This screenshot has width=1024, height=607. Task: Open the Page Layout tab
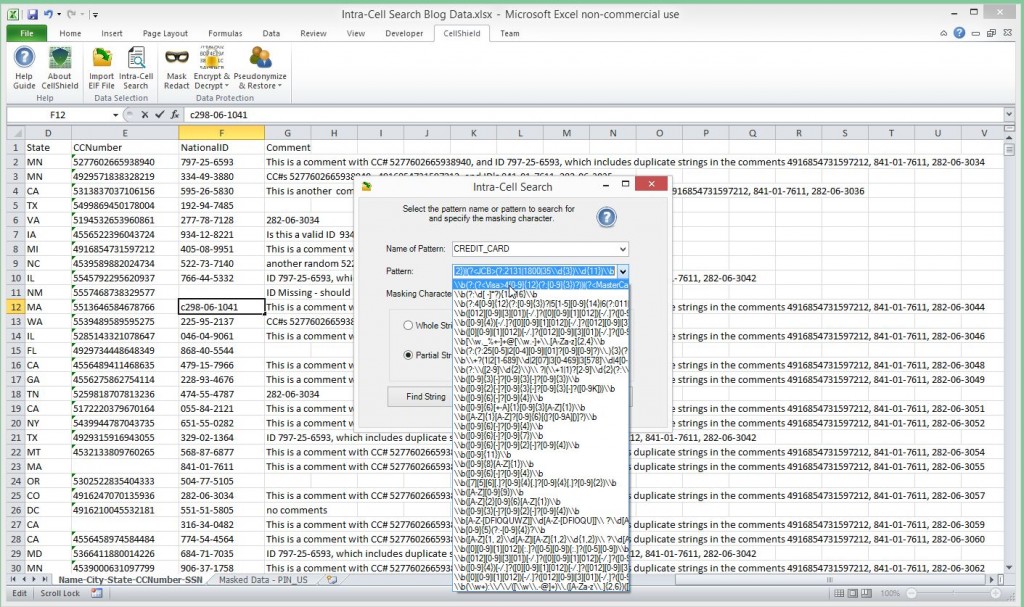pyautogui.click(x=165, y=33)
